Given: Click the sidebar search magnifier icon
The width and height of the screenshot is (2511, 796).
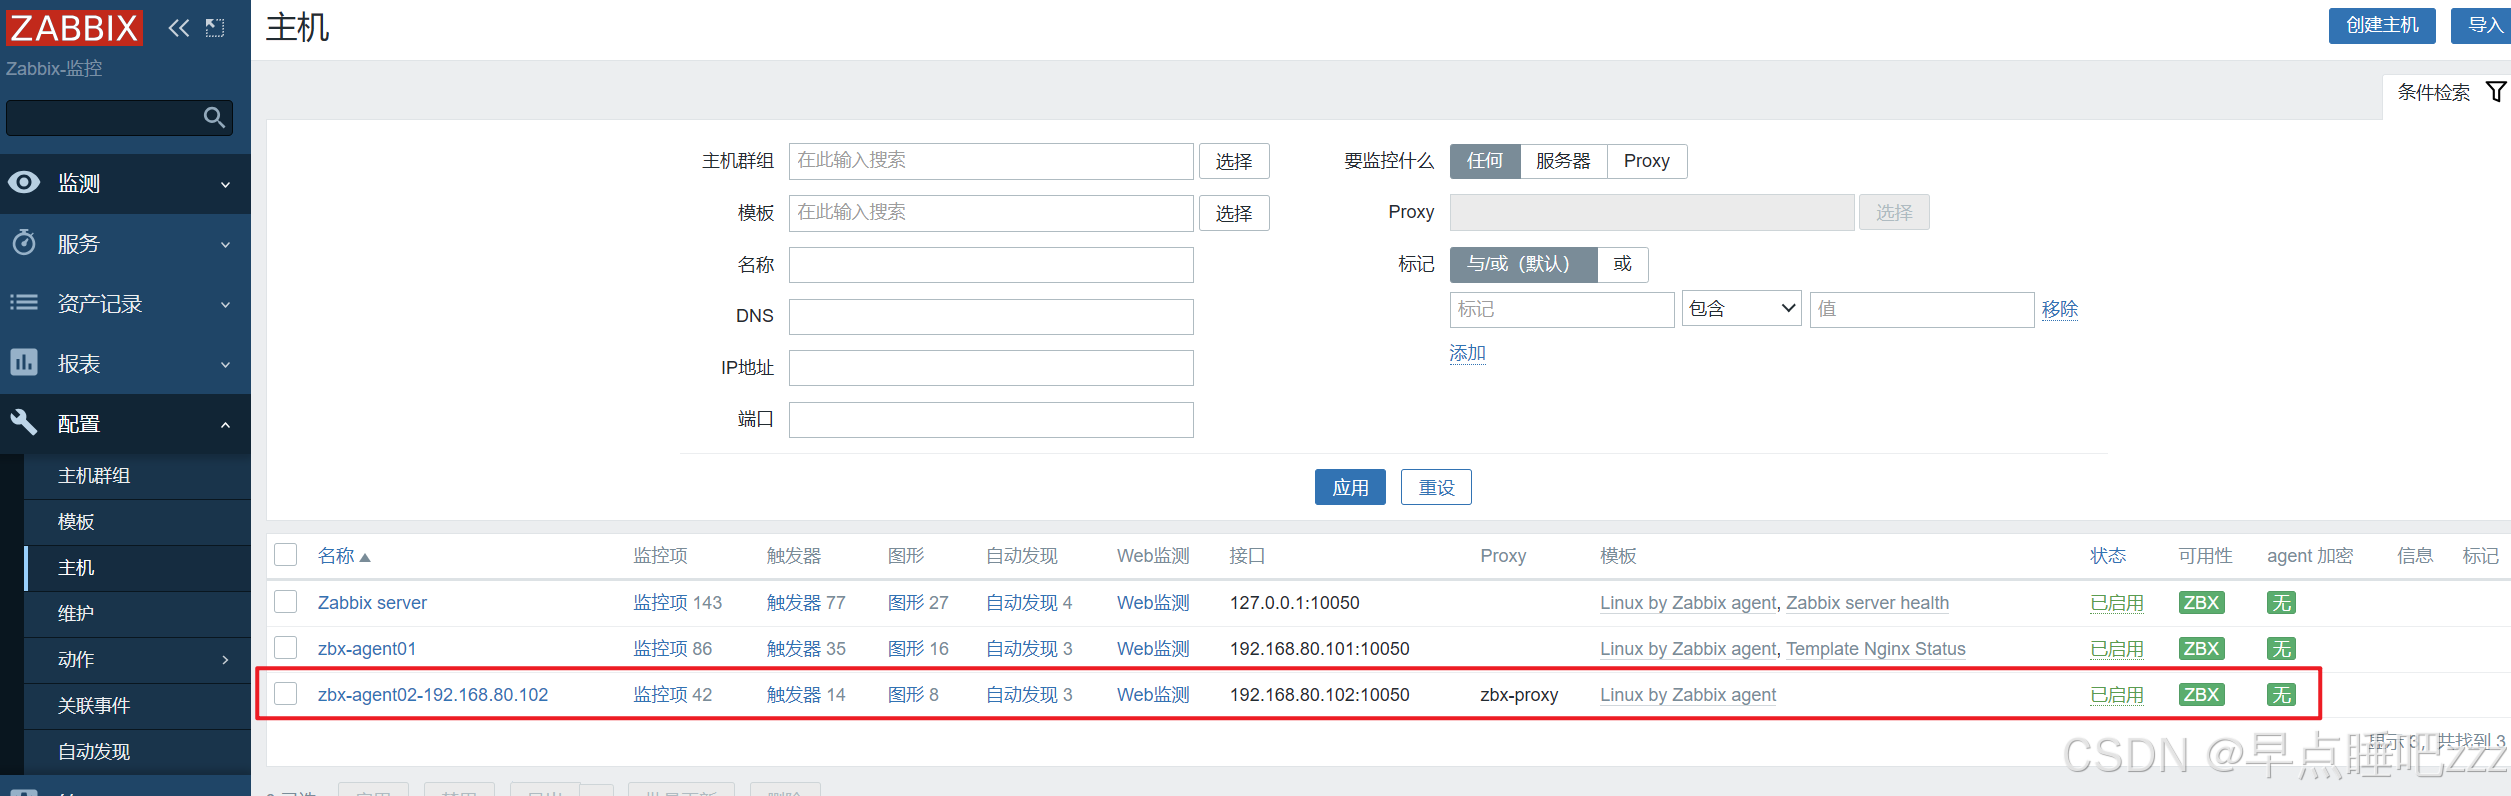Looking at the screenshot, I should pos(214,118).
